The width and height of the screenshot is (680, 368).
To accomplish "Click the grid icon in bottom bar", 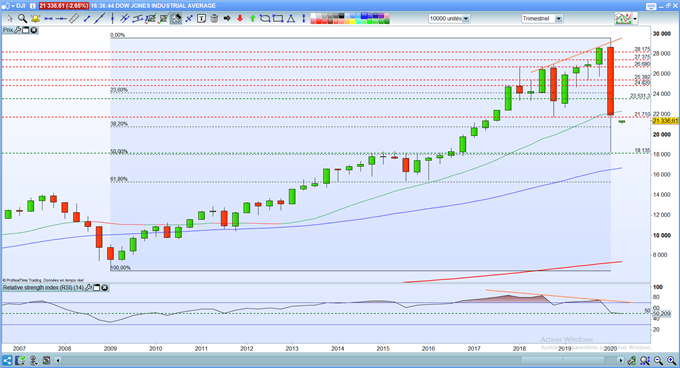I will click(46, 360).
